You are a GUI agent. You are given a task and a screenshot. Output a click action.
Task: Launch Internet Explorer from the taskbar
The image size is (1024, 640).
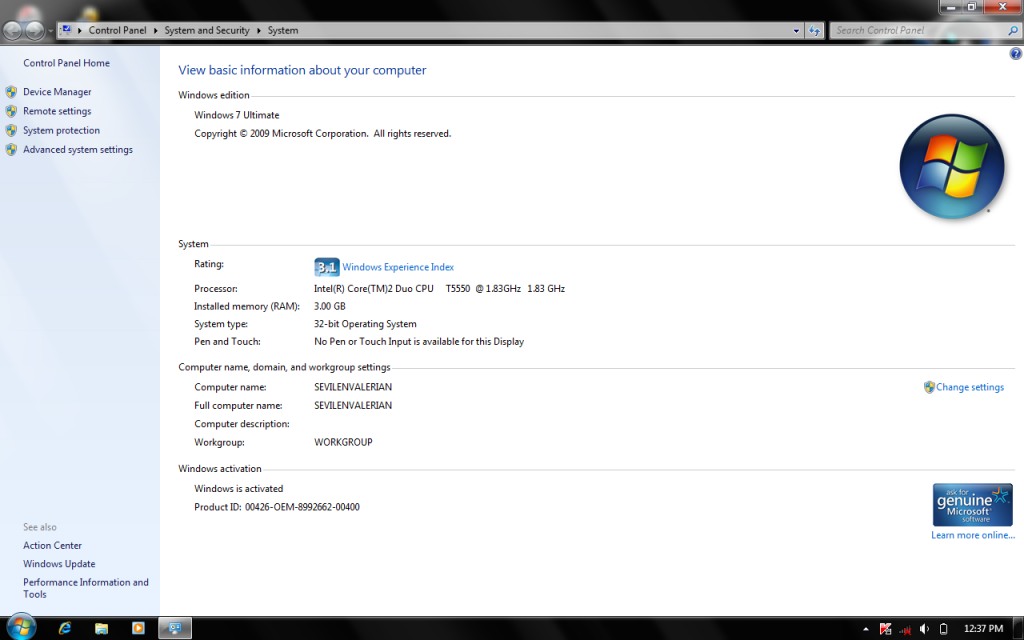tap(65, 628)
